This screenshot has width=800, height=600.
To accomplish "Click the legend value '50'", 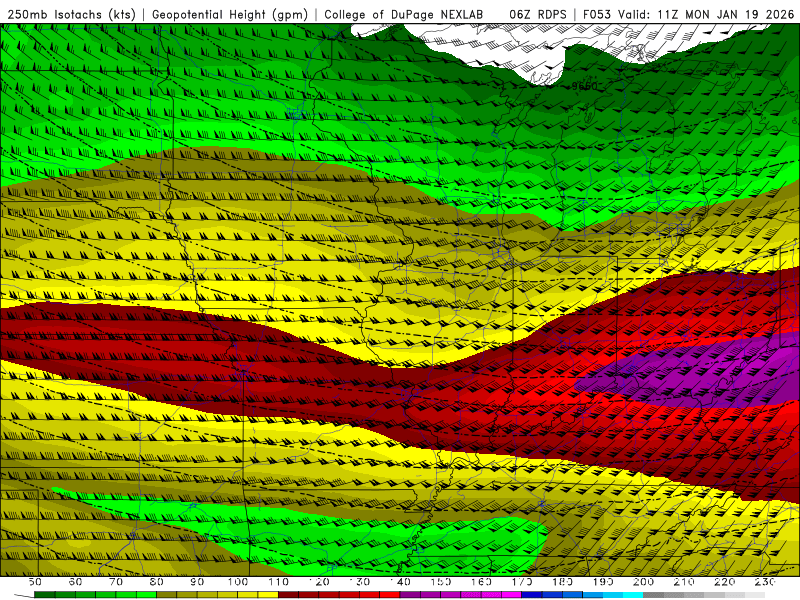I will pyautogui.click(x=35, y=582).
